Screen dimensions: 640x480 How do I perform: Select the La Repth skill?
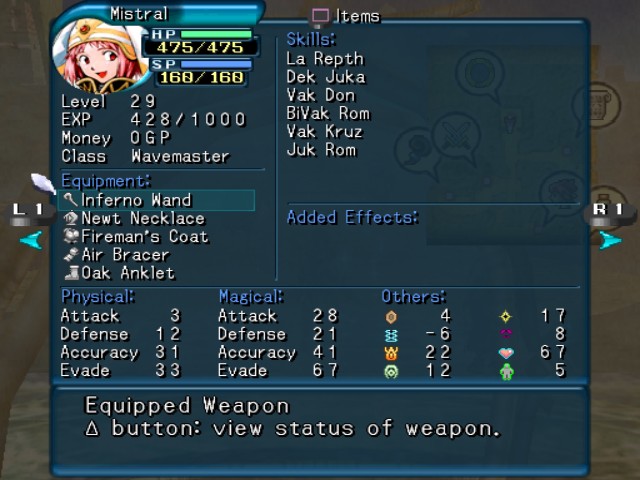pyautogui.click(x=325, y=59)
